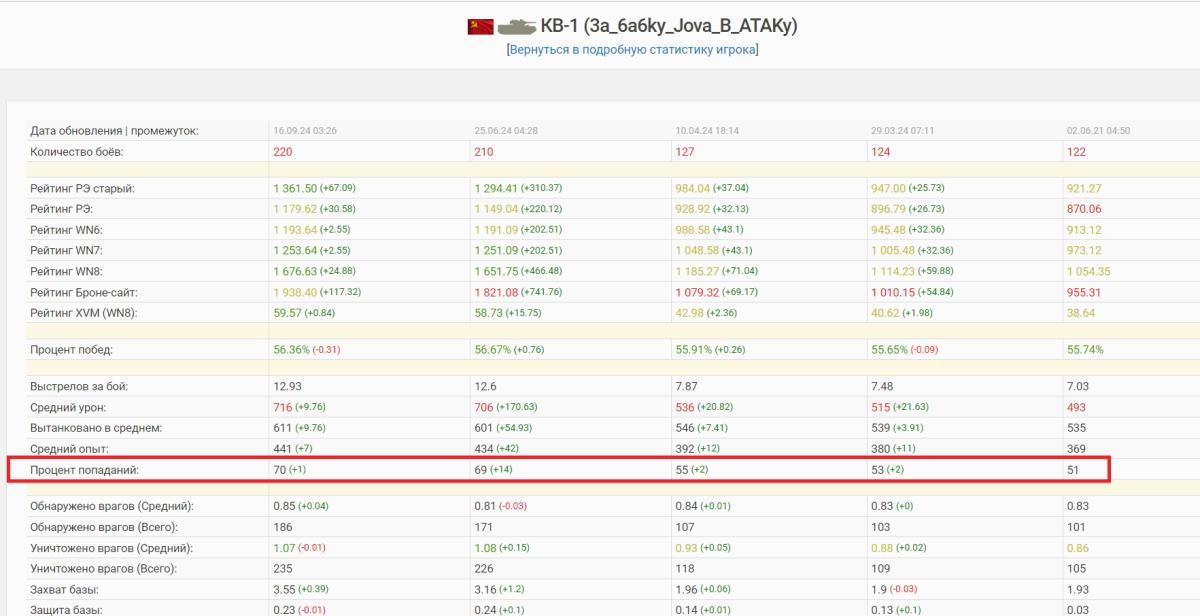Select the average damage value 716

280,407
